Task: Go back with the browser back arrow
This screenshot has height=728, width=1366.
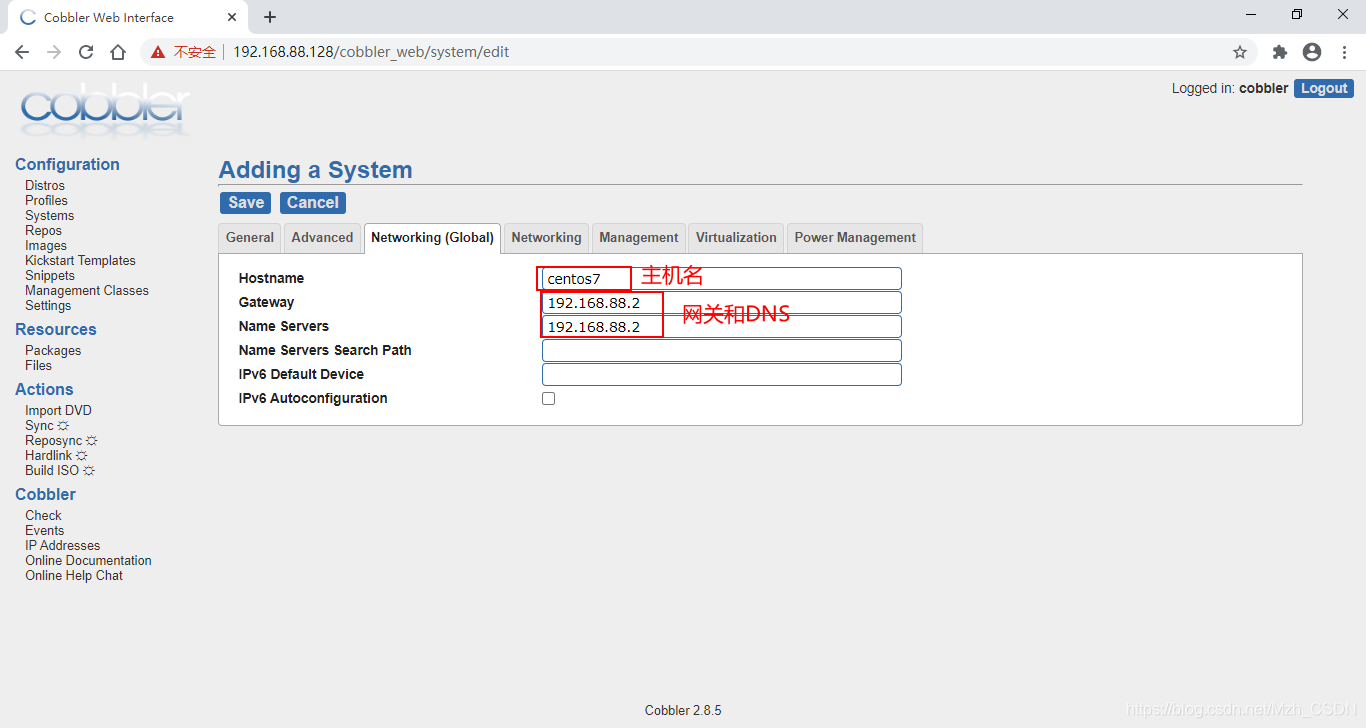Action: point(22,52)
